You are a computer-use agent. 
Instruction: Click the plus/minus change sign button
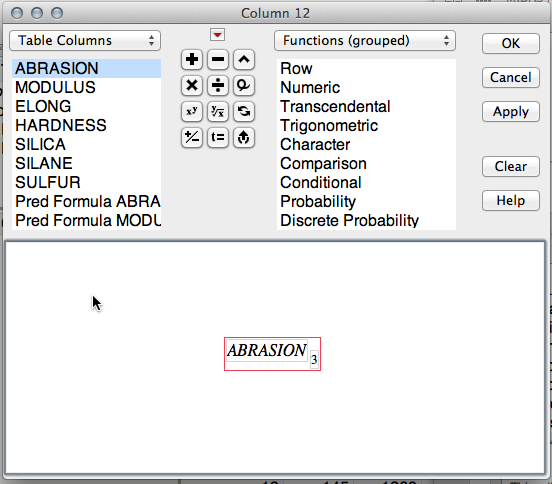coord(192,137)
